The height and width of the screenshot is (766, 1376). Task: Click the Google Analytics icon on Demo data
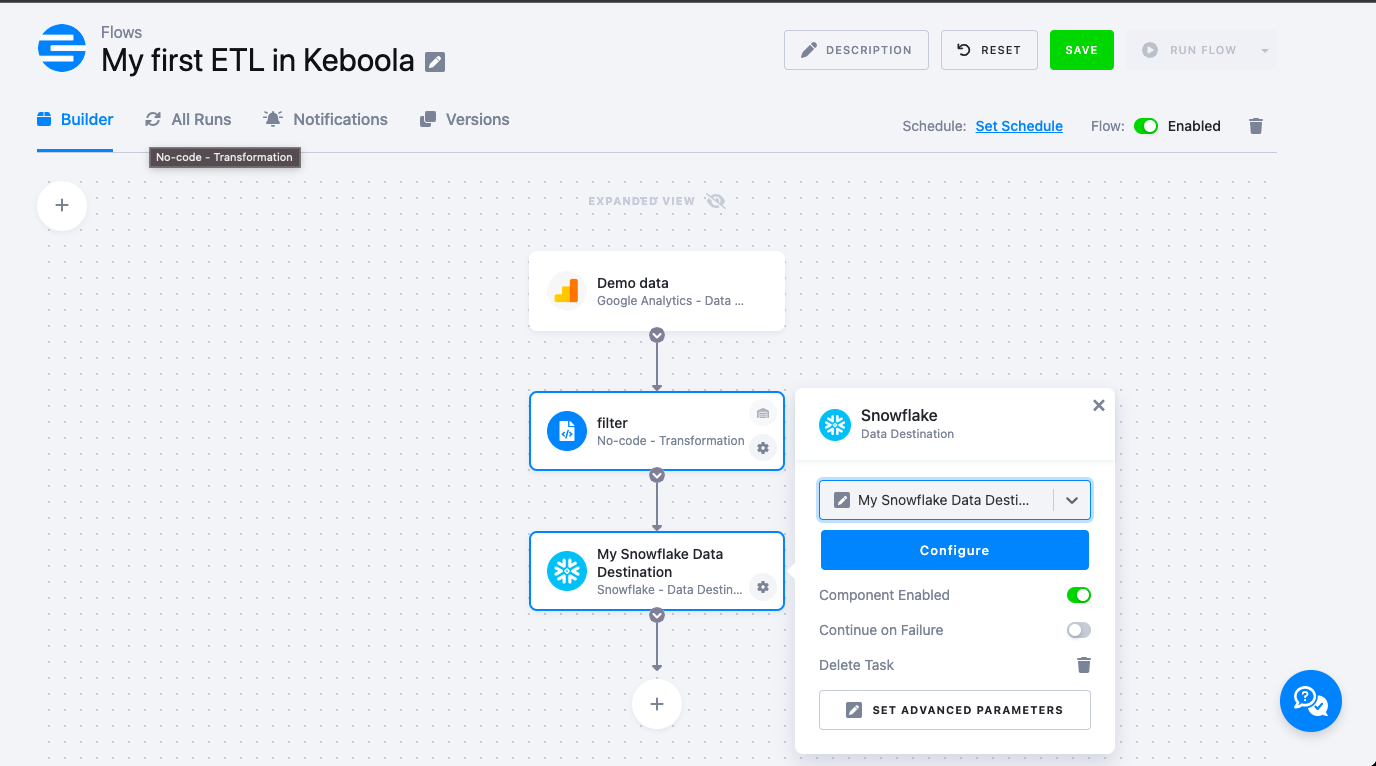coord(566,291)
